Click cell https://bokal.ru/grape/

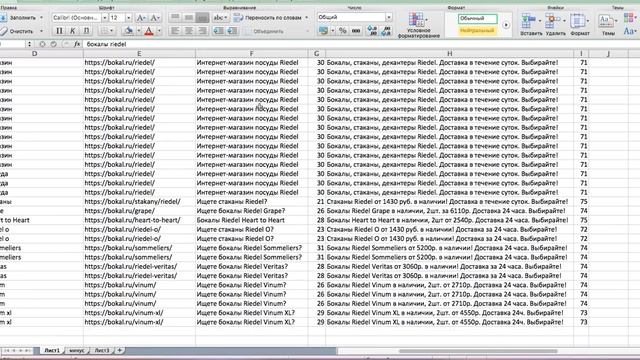point(139,211)
